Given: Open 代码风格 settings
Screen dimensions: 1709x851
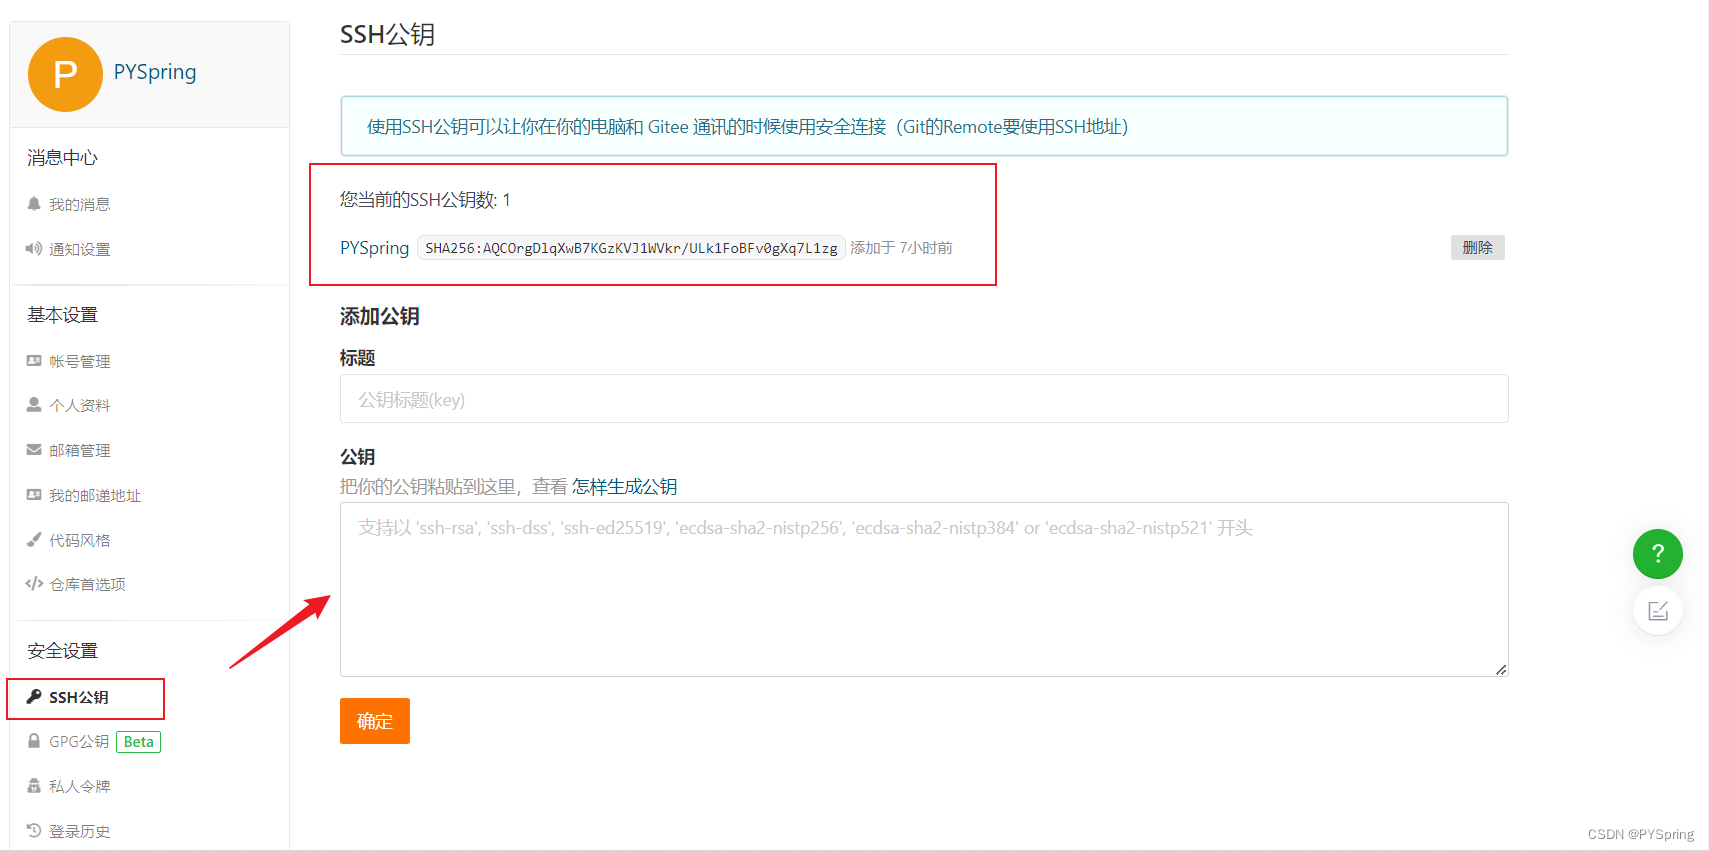Looking at the screenshot, I should 79,540.
